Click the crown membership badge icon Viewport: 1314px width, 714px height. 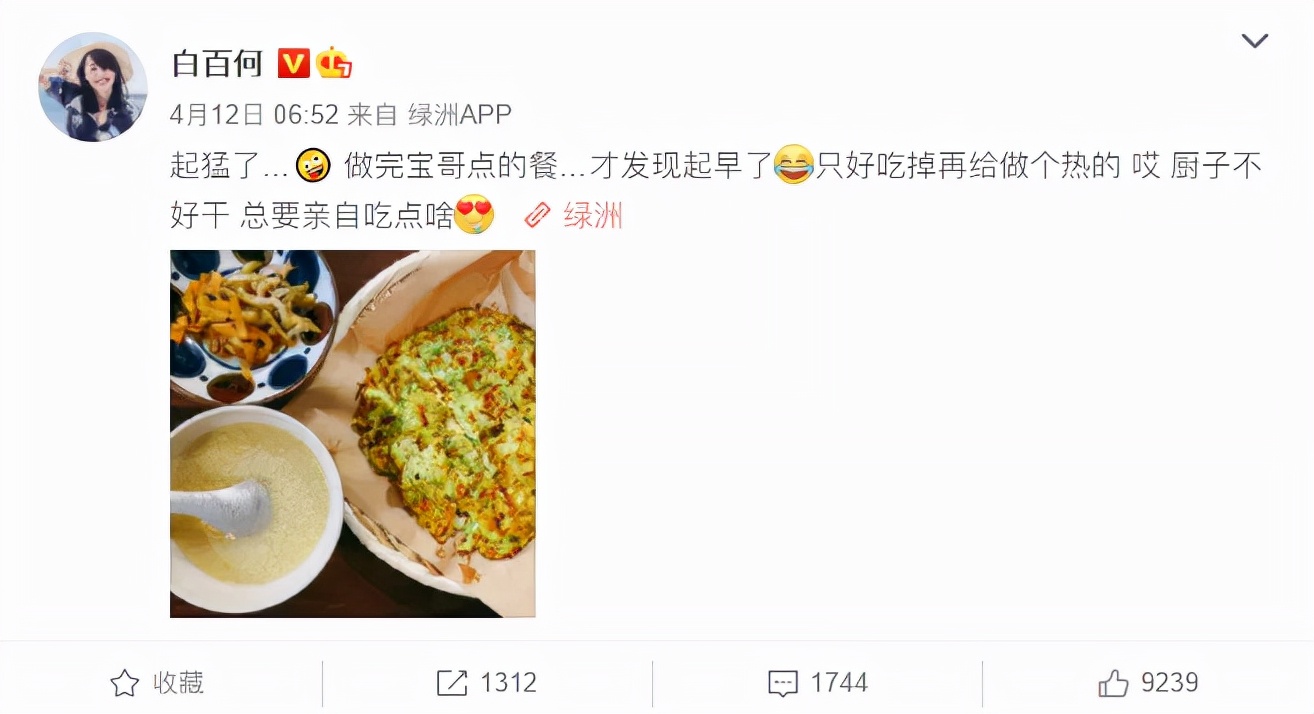pyautogui.click(x=335, y=63)
